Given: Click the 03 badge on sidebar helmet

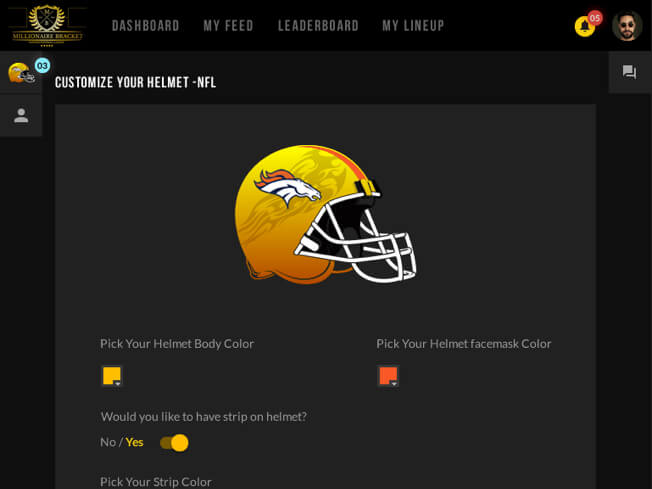Looking at the screenshot, I should point(42,66).
